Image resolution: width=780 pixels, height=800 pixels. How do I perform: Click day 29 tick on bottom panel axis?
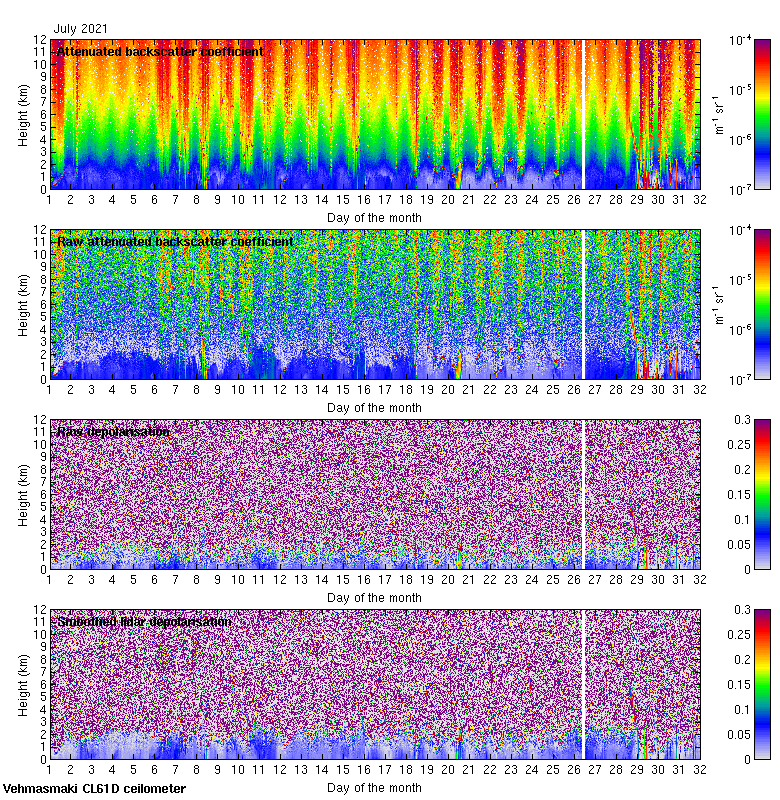[x=637, y=770]
